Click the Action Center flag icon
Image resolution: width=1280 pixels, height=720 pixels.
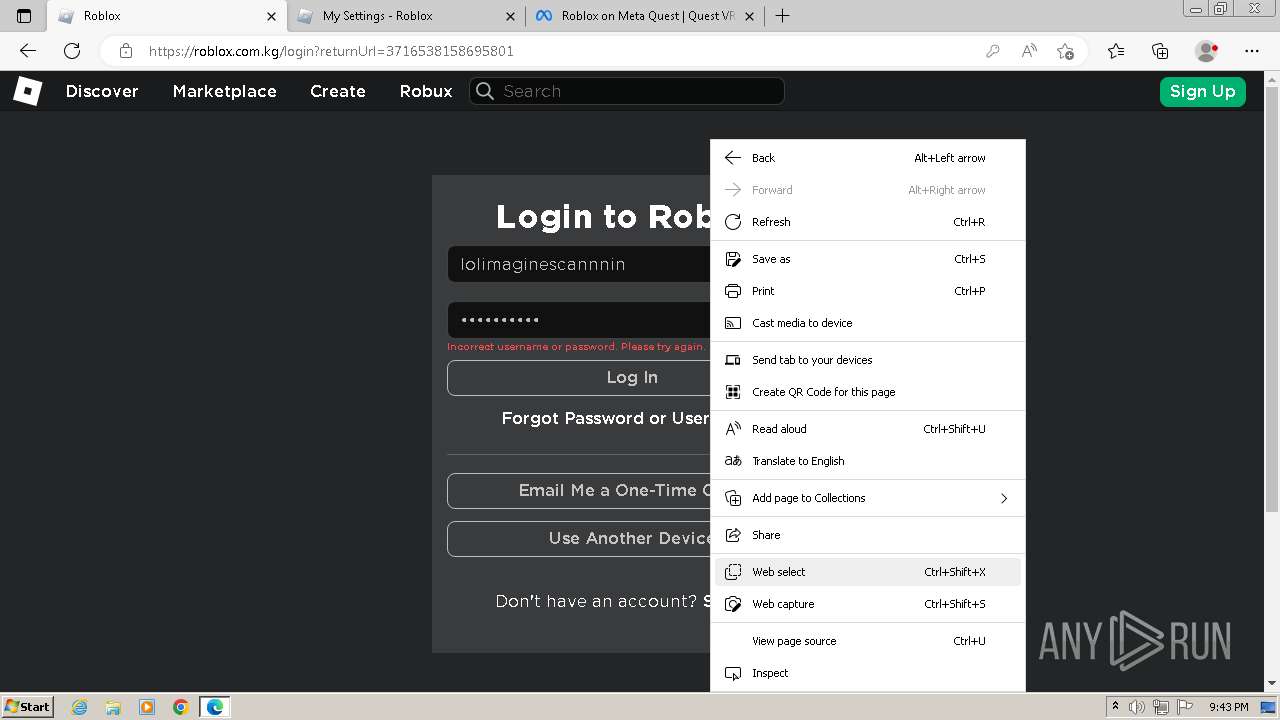coord(1184,707)
